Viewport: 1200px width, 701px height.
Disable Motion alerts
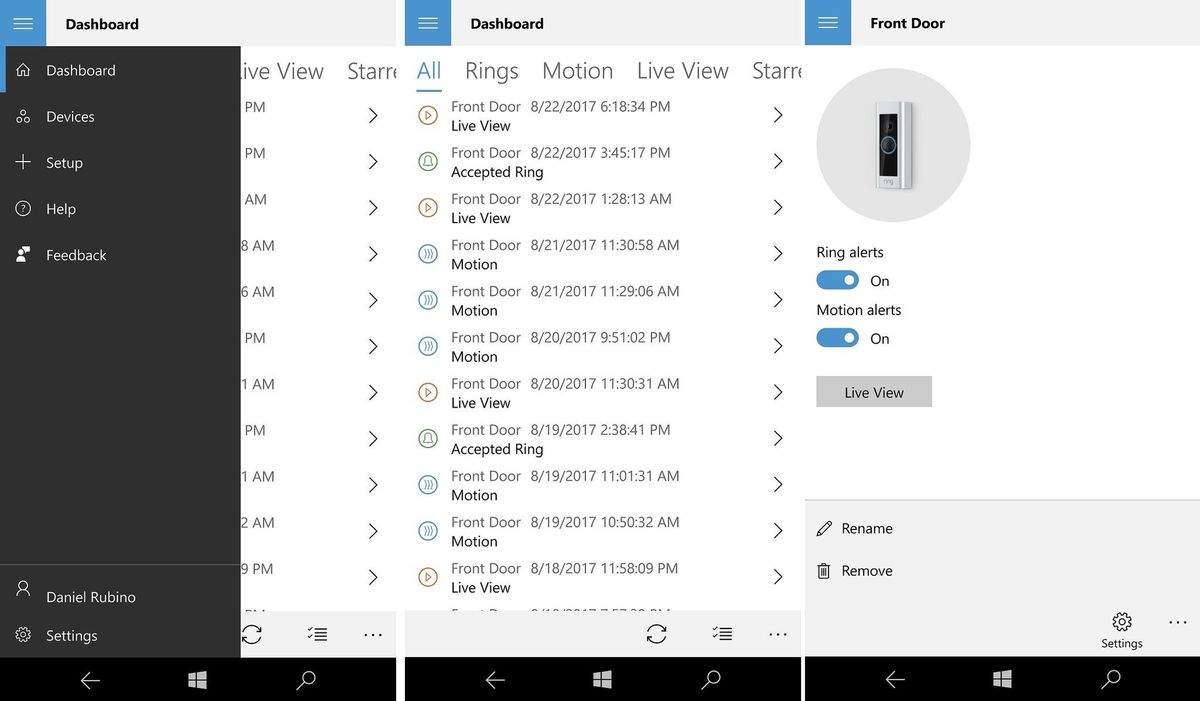(x=837, y=338)
